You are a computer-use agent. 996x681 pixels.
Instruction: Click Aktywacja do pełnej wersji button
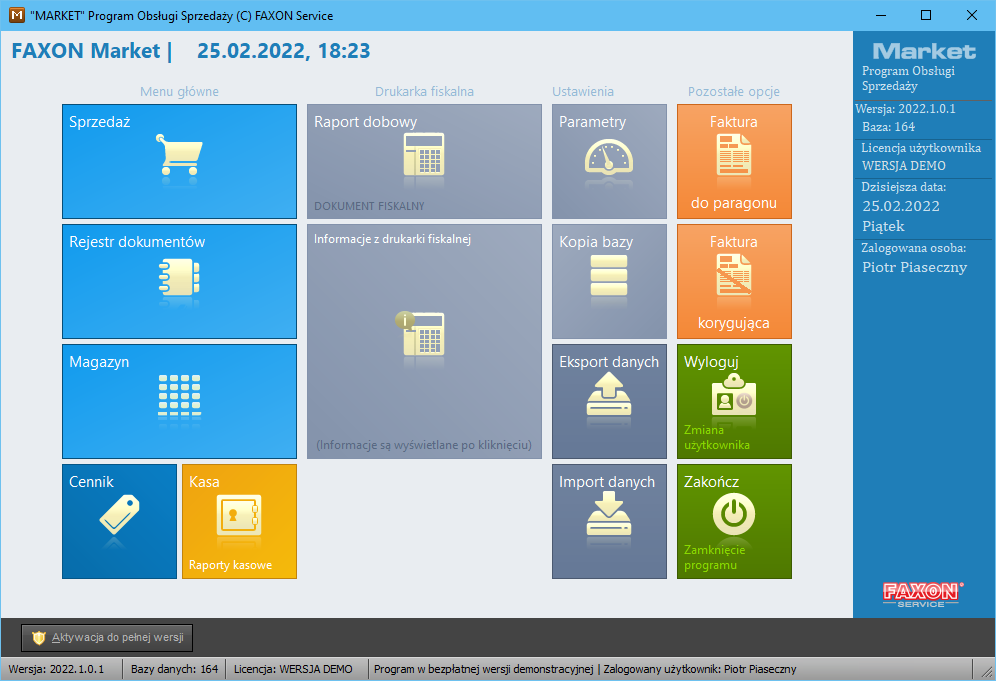[x=107, y=638]
